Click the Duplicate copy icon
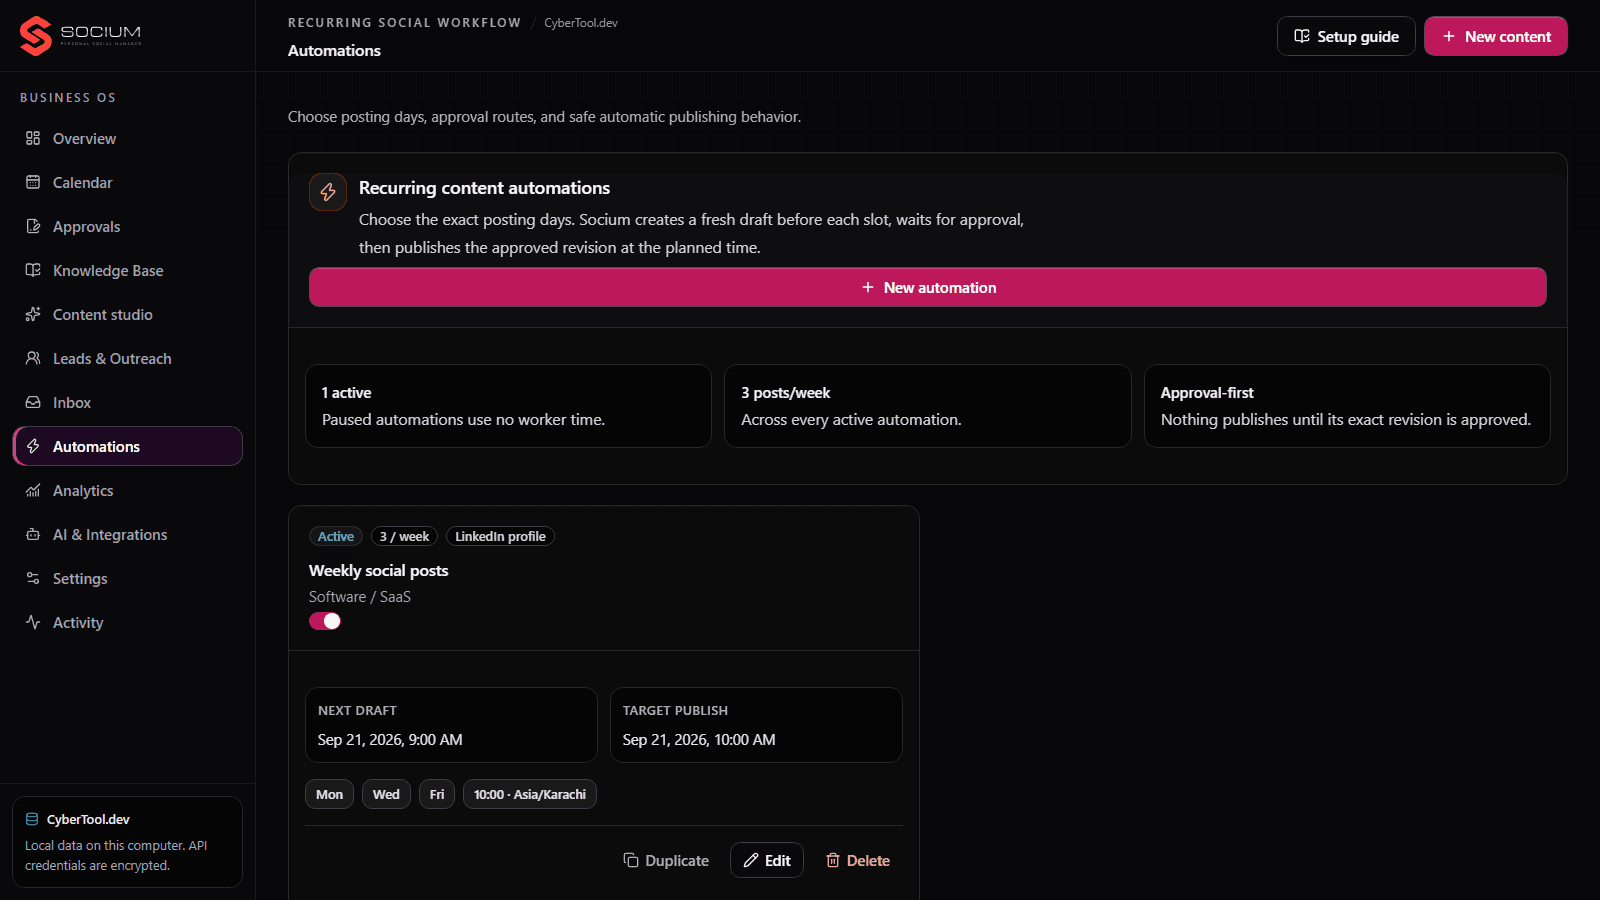This screenshot has height=900, width=1600. click(631, 860)
